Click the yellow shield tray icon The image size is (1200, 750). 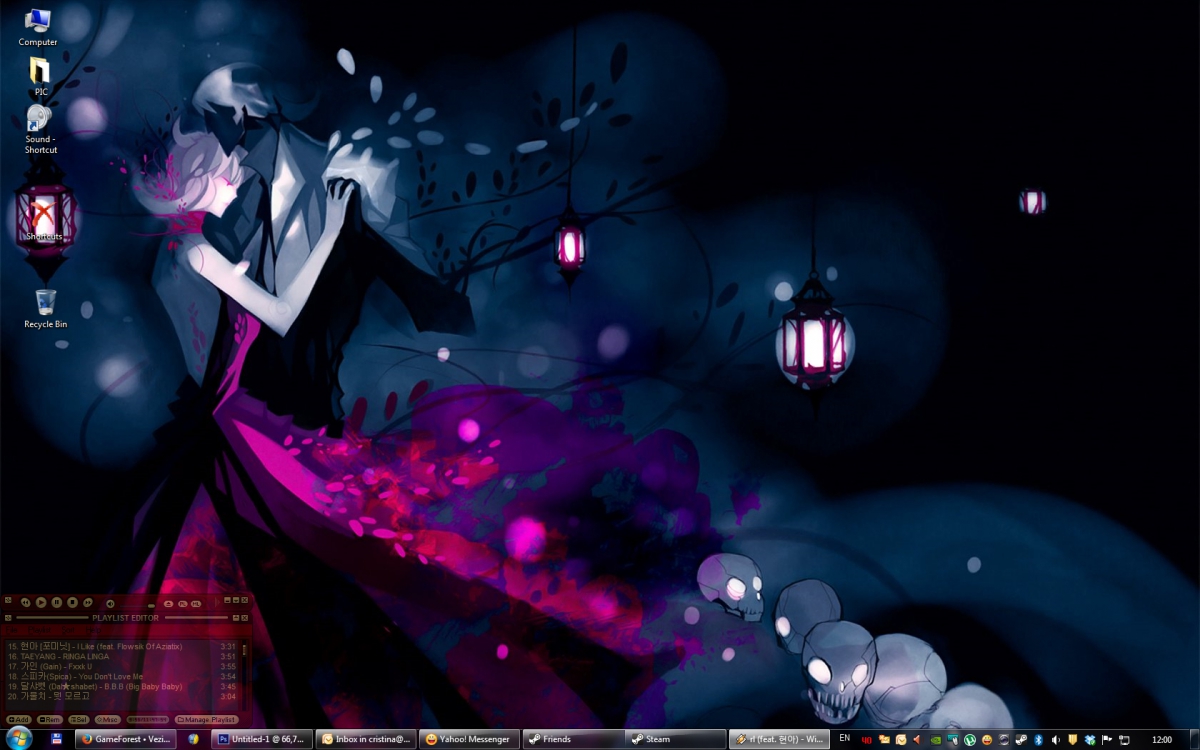click(1073, 740)
